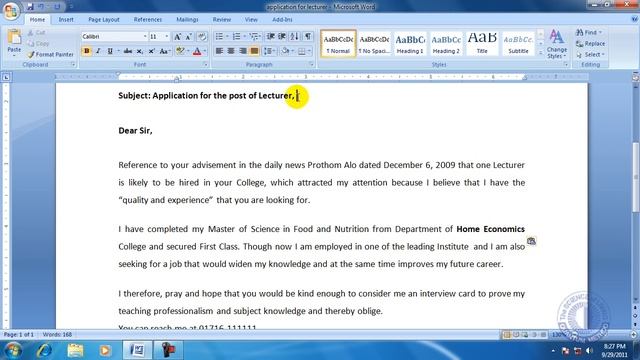Open the References tab
Viewport: 640px width, 360px height.
coord(148,20)
